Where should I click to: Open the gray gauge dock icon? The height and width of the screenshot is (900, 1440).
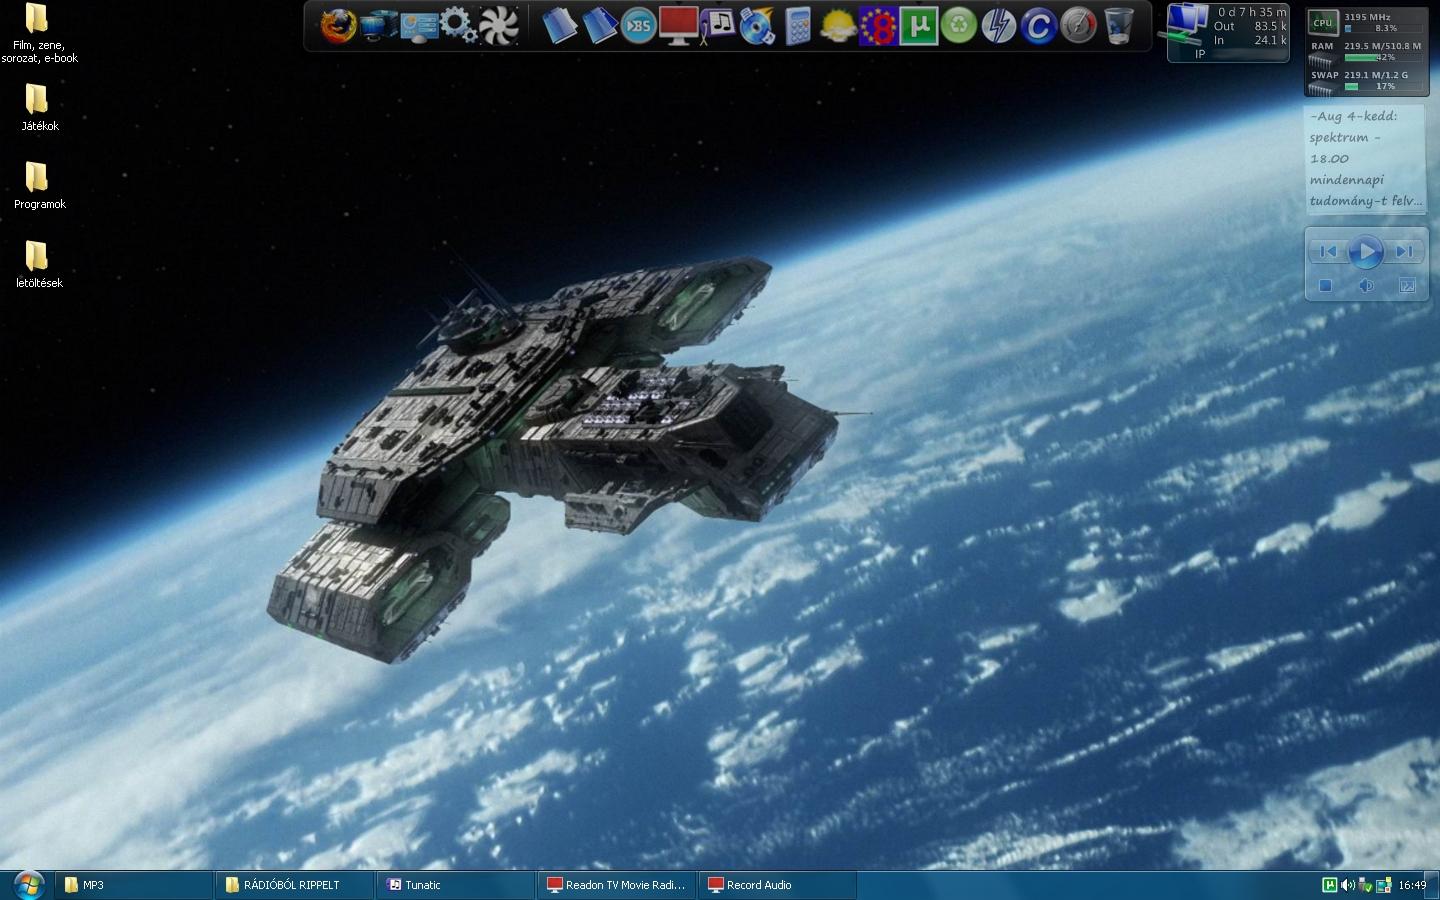(x=1078, y=25)
